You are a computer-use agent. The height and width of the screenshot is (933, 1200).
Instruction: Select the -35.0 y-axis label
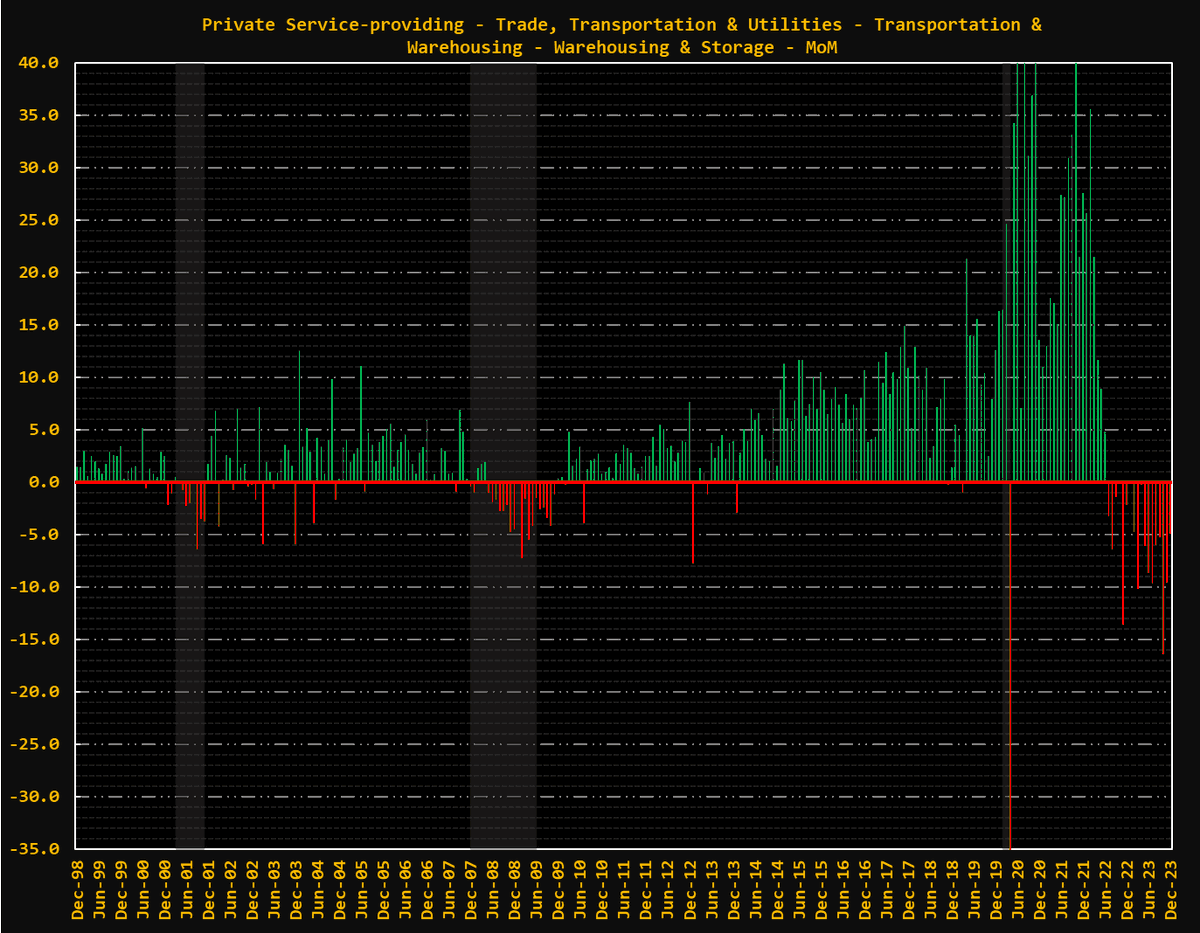[34, 849]
